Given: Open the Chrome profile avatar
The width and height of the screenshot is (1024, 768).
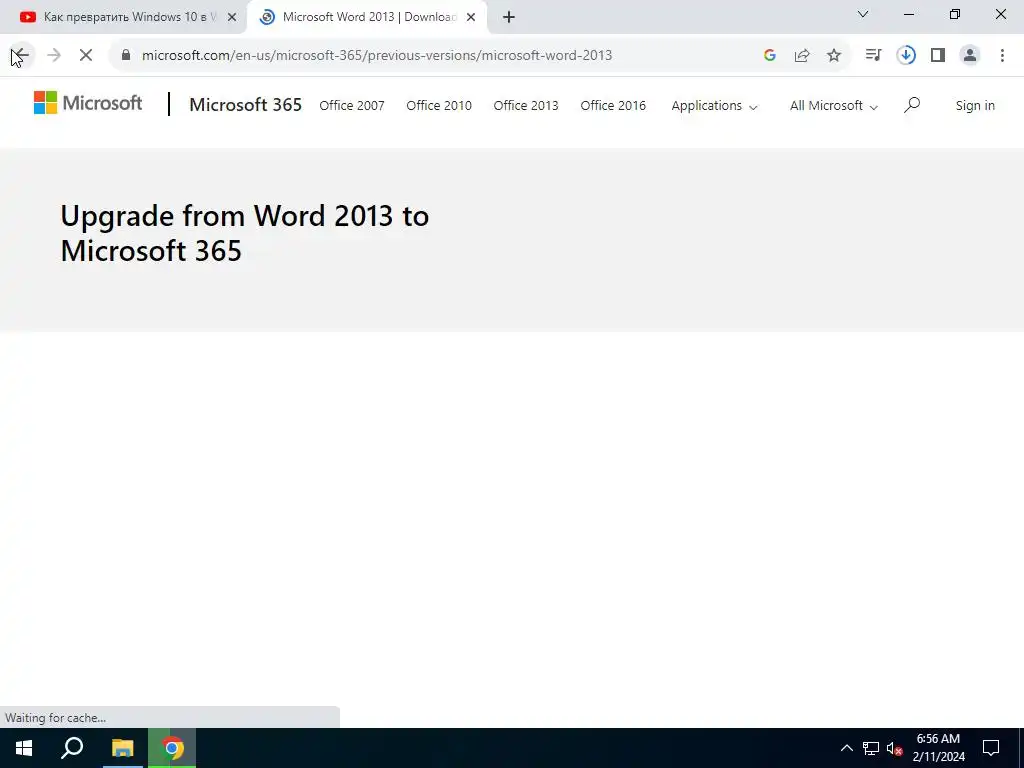Looking at the screenshot, I should pos(970,56).
